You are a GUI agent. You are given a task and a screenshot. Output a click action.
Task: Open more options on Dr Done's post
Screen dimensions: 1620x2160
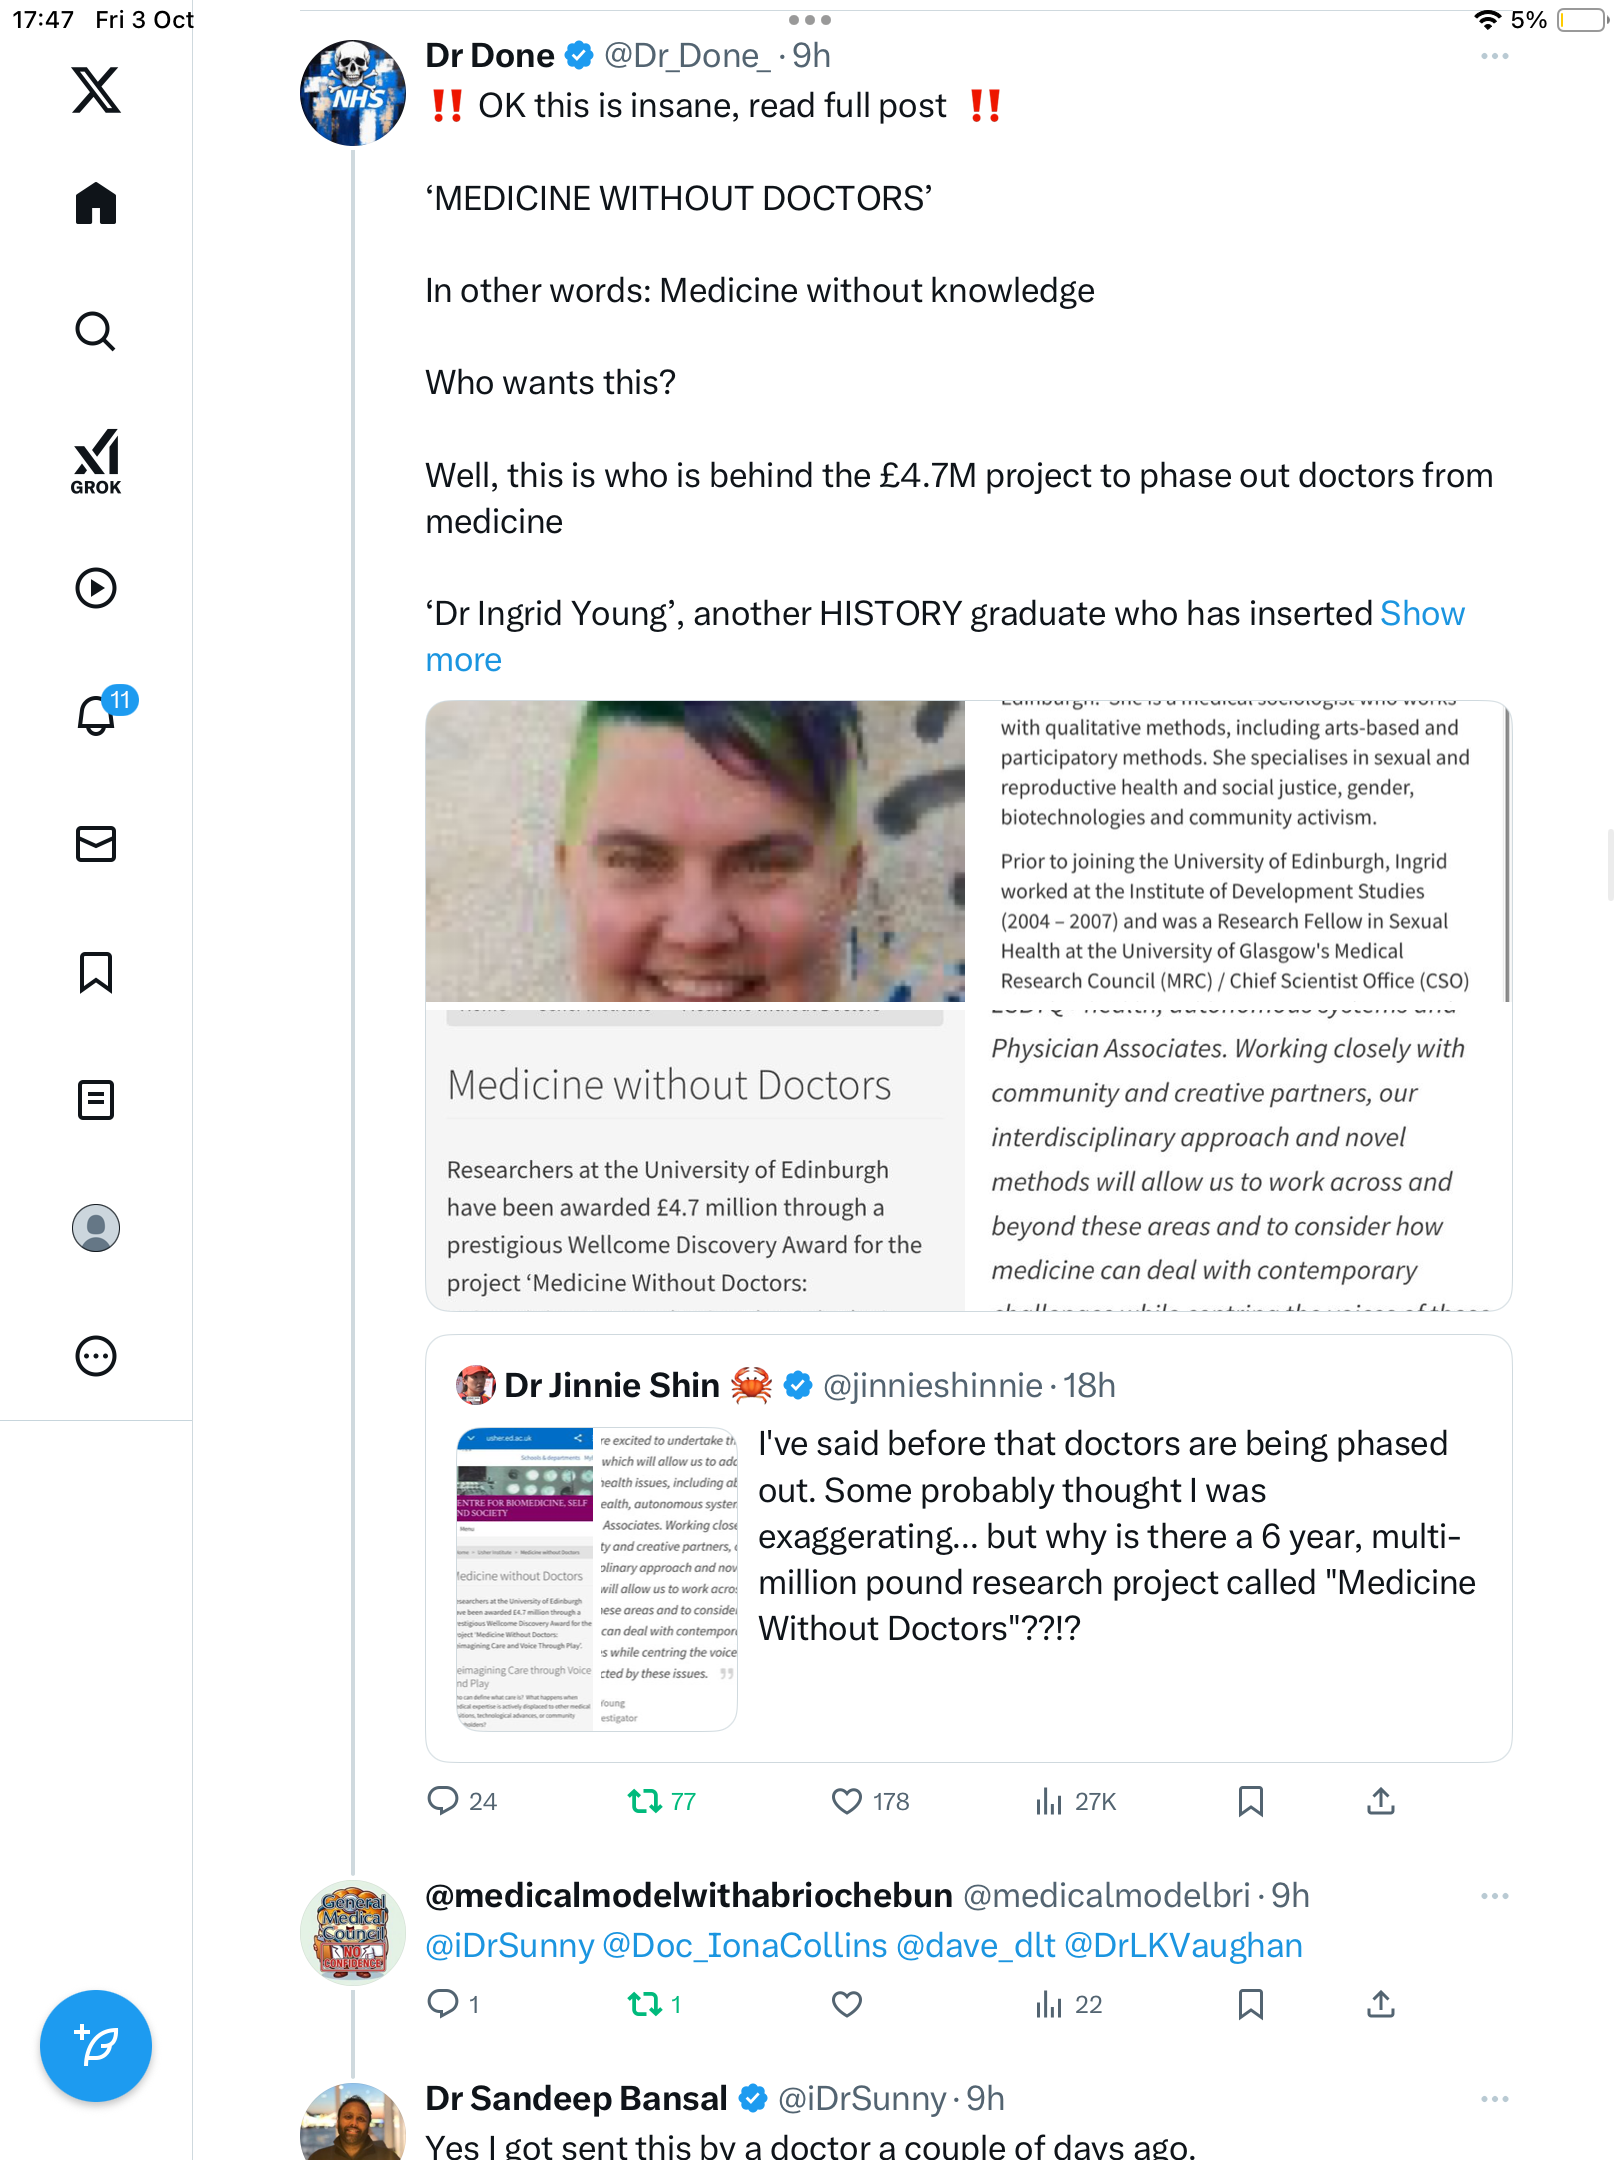pyautogui.click(x=1494, y=56)
